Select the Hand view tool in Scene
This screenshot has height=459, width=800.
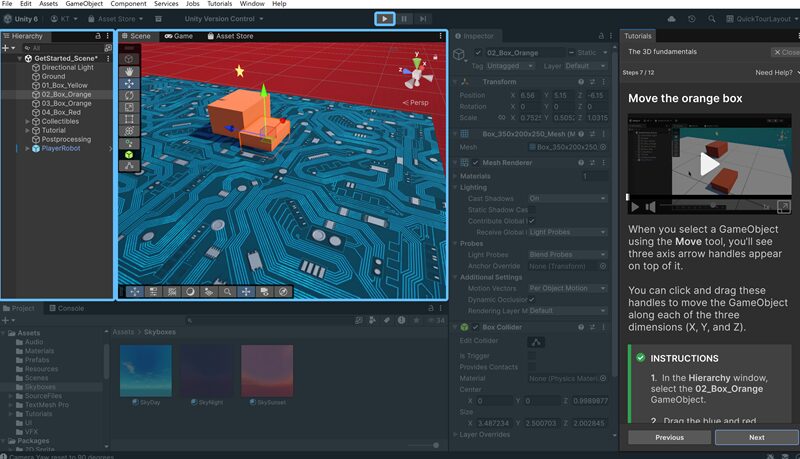[129, 71]
